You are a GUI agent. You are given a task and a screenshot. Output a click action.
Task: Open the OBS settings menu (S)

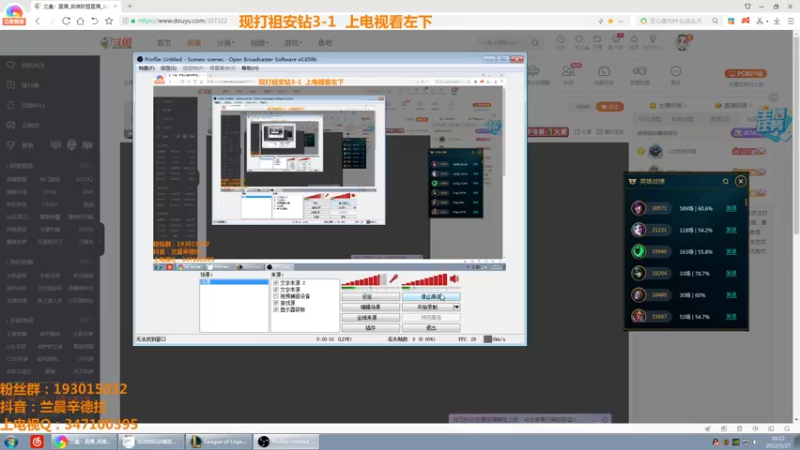(x=168, y=68)
